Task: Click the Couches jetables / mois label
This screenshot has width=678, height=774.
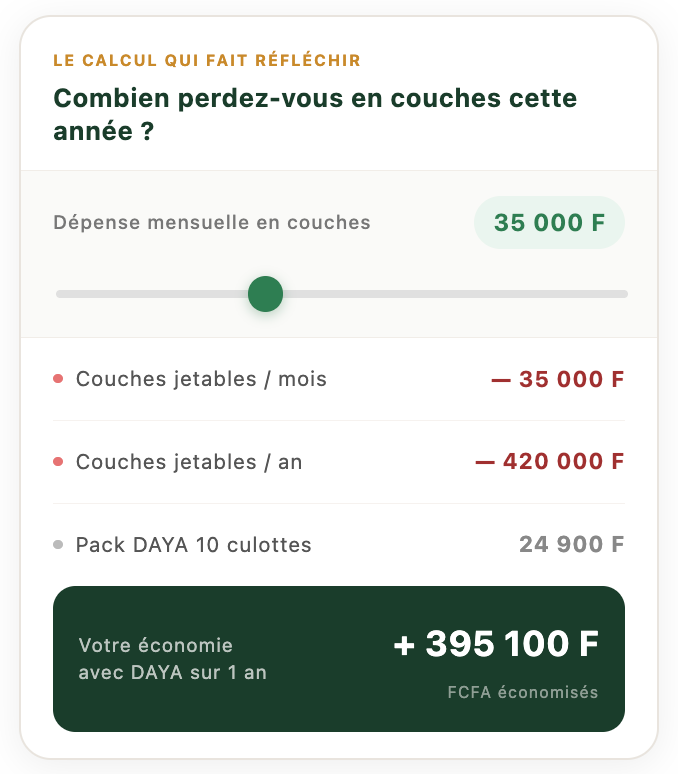Action: click(201, 379)
